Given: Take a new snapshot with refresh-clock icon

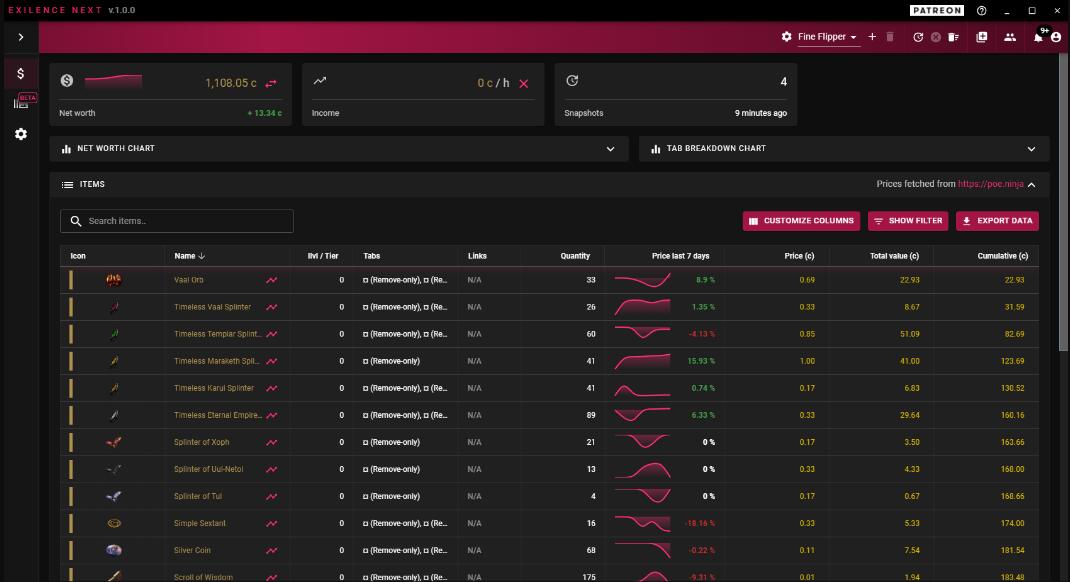Looking at the screenshot, I should (918, 37).
